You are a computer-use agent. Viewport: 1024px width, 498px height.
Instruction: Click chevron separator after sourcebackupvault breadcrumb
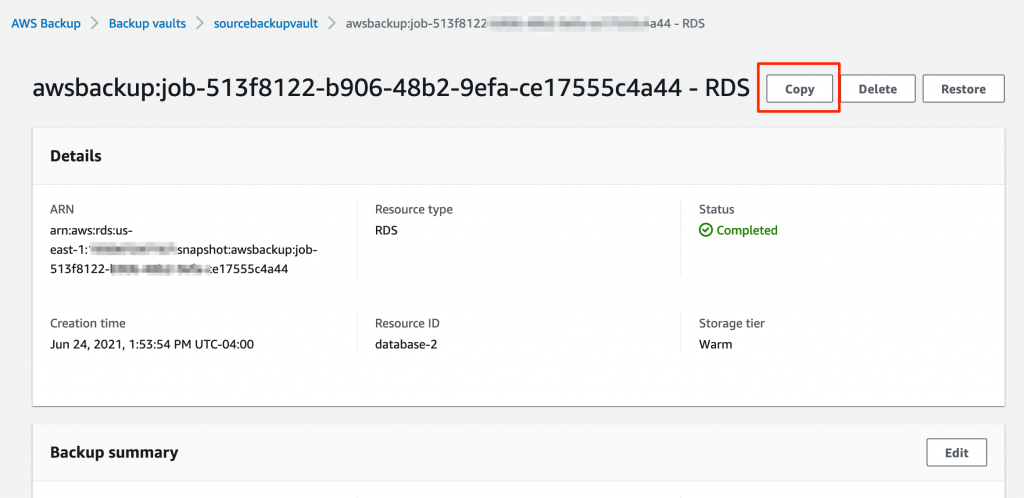pos(332,23)
